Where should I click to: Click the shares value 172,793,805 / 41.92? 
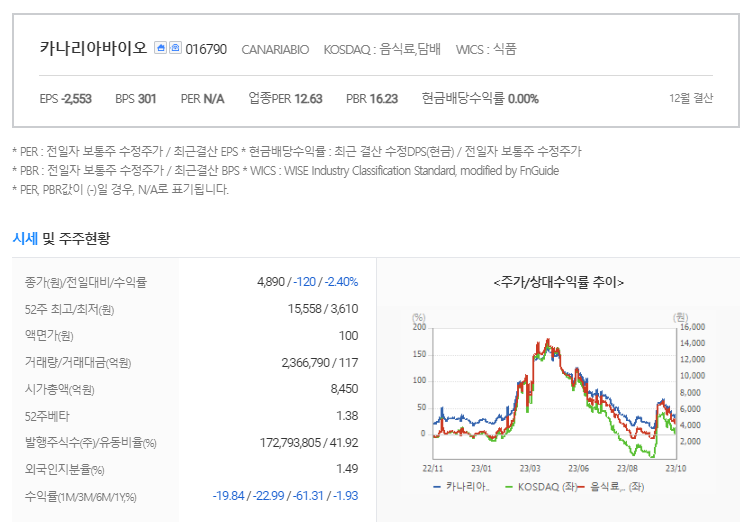pos(309,443)
